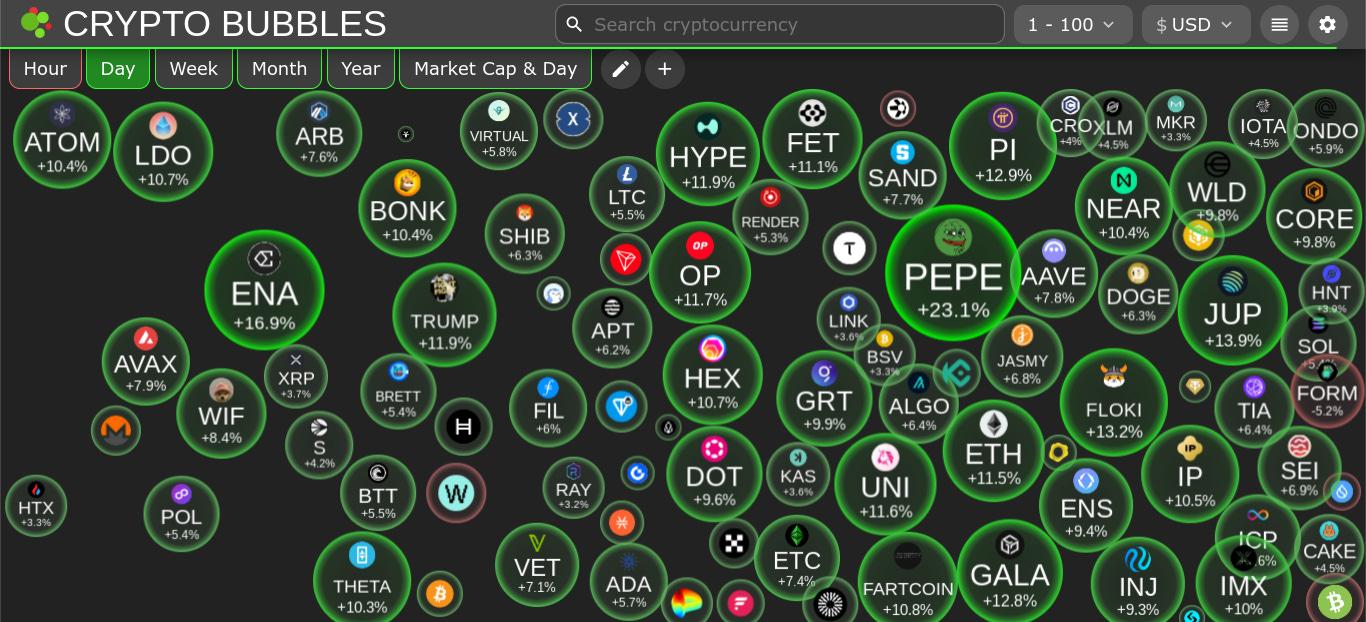
Task: Focus the Search cryptocurrency field
Action: (780, 24)
